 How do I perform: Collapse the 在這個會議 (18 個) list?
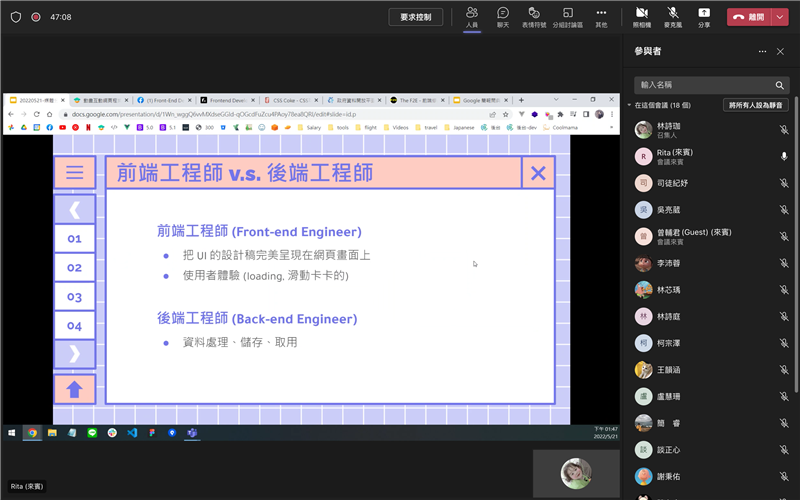click(x=629, y=105)
